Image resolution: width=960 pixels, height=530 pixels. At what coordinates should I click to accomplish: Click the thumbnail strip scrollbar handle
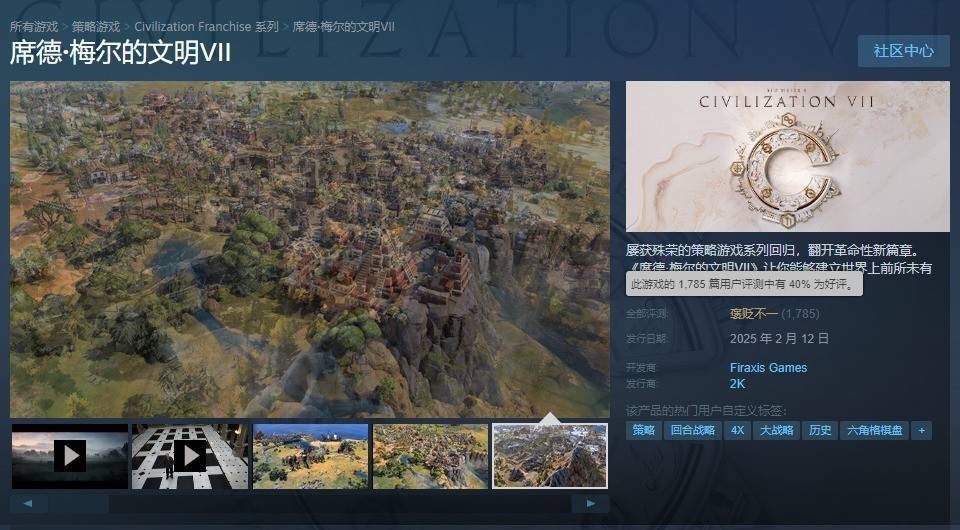(x=78, y=504)
